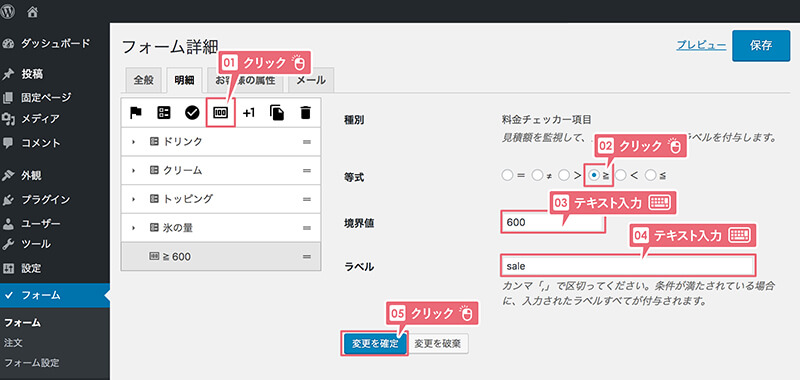Click the duplicate copy icon
The width and height of the screenshot is (800, 380).
pos(277,113)
